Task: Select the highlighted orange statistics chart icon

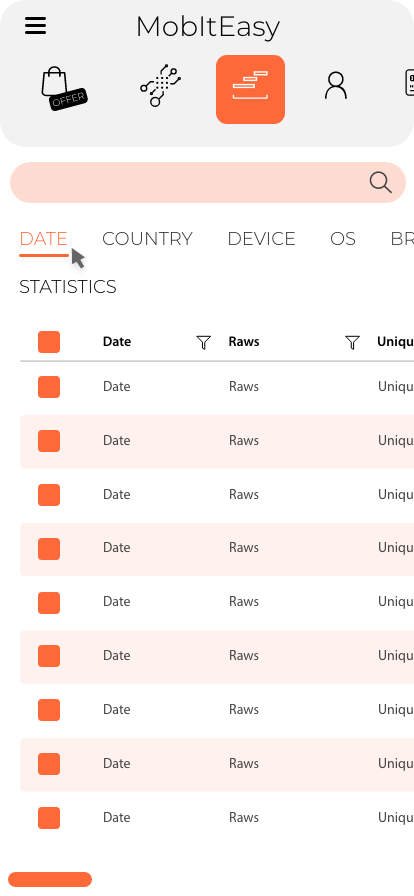Action: click(250, 89)
